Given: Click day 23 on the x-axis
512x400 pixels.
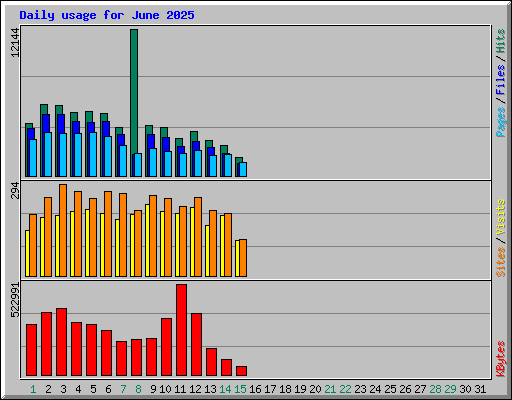Looking at the screenshot, I should point(360,389).
